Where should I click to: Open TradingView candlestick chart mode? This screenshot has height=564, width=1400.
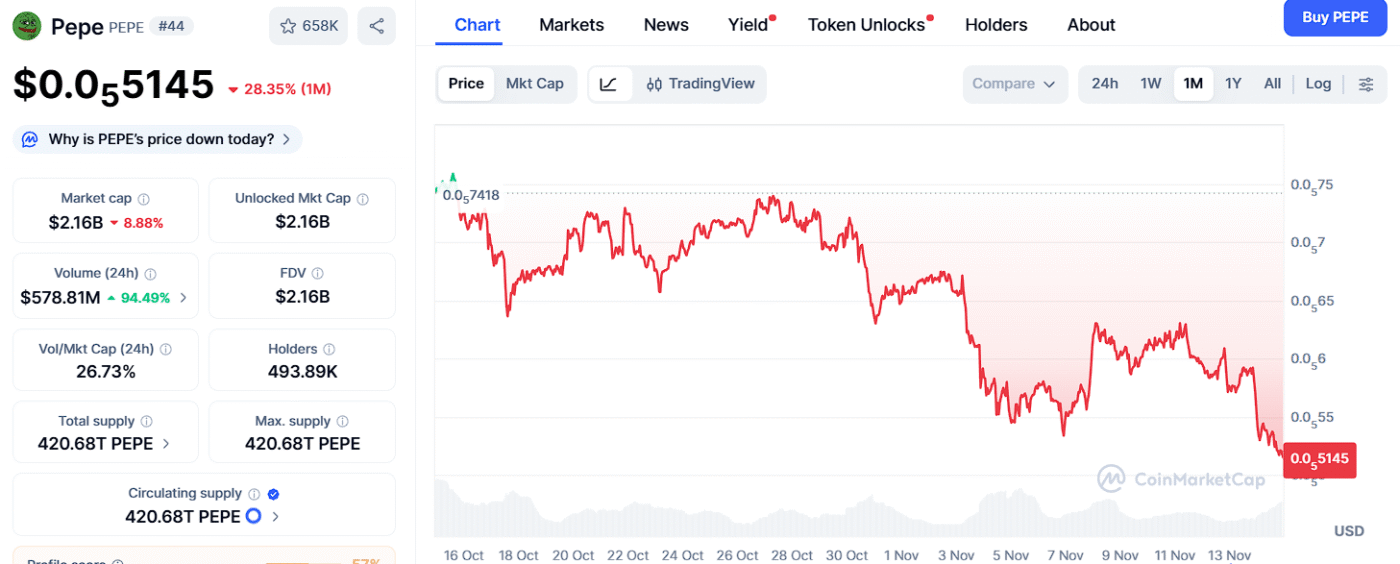[701, 84]
